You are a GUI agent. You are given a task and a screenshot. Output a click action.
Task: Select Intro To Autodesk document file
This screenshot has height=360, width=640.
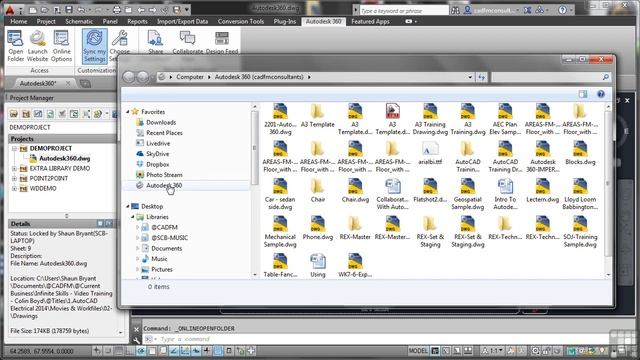coord(505,194)
